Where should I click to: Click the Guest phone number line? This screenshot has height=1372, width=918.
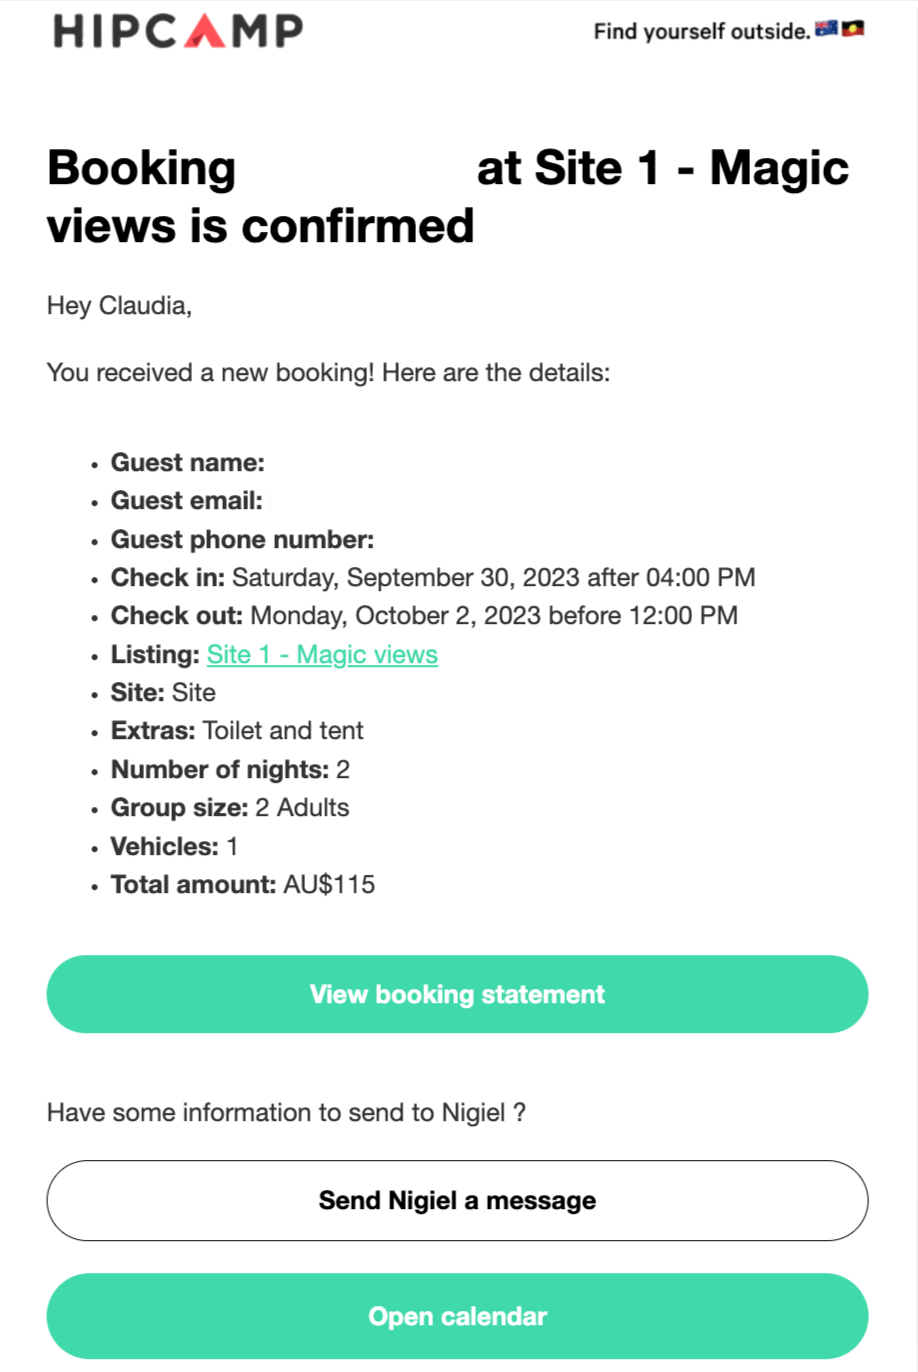pos(242,540)
